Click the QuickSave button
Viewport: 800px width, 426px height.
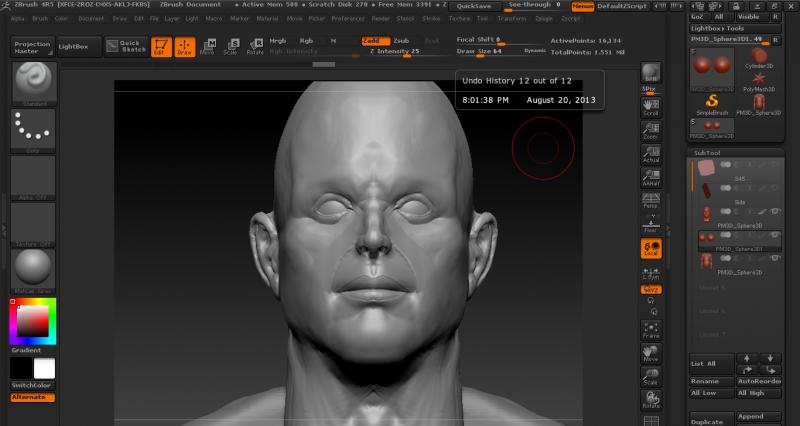point(474,6)
